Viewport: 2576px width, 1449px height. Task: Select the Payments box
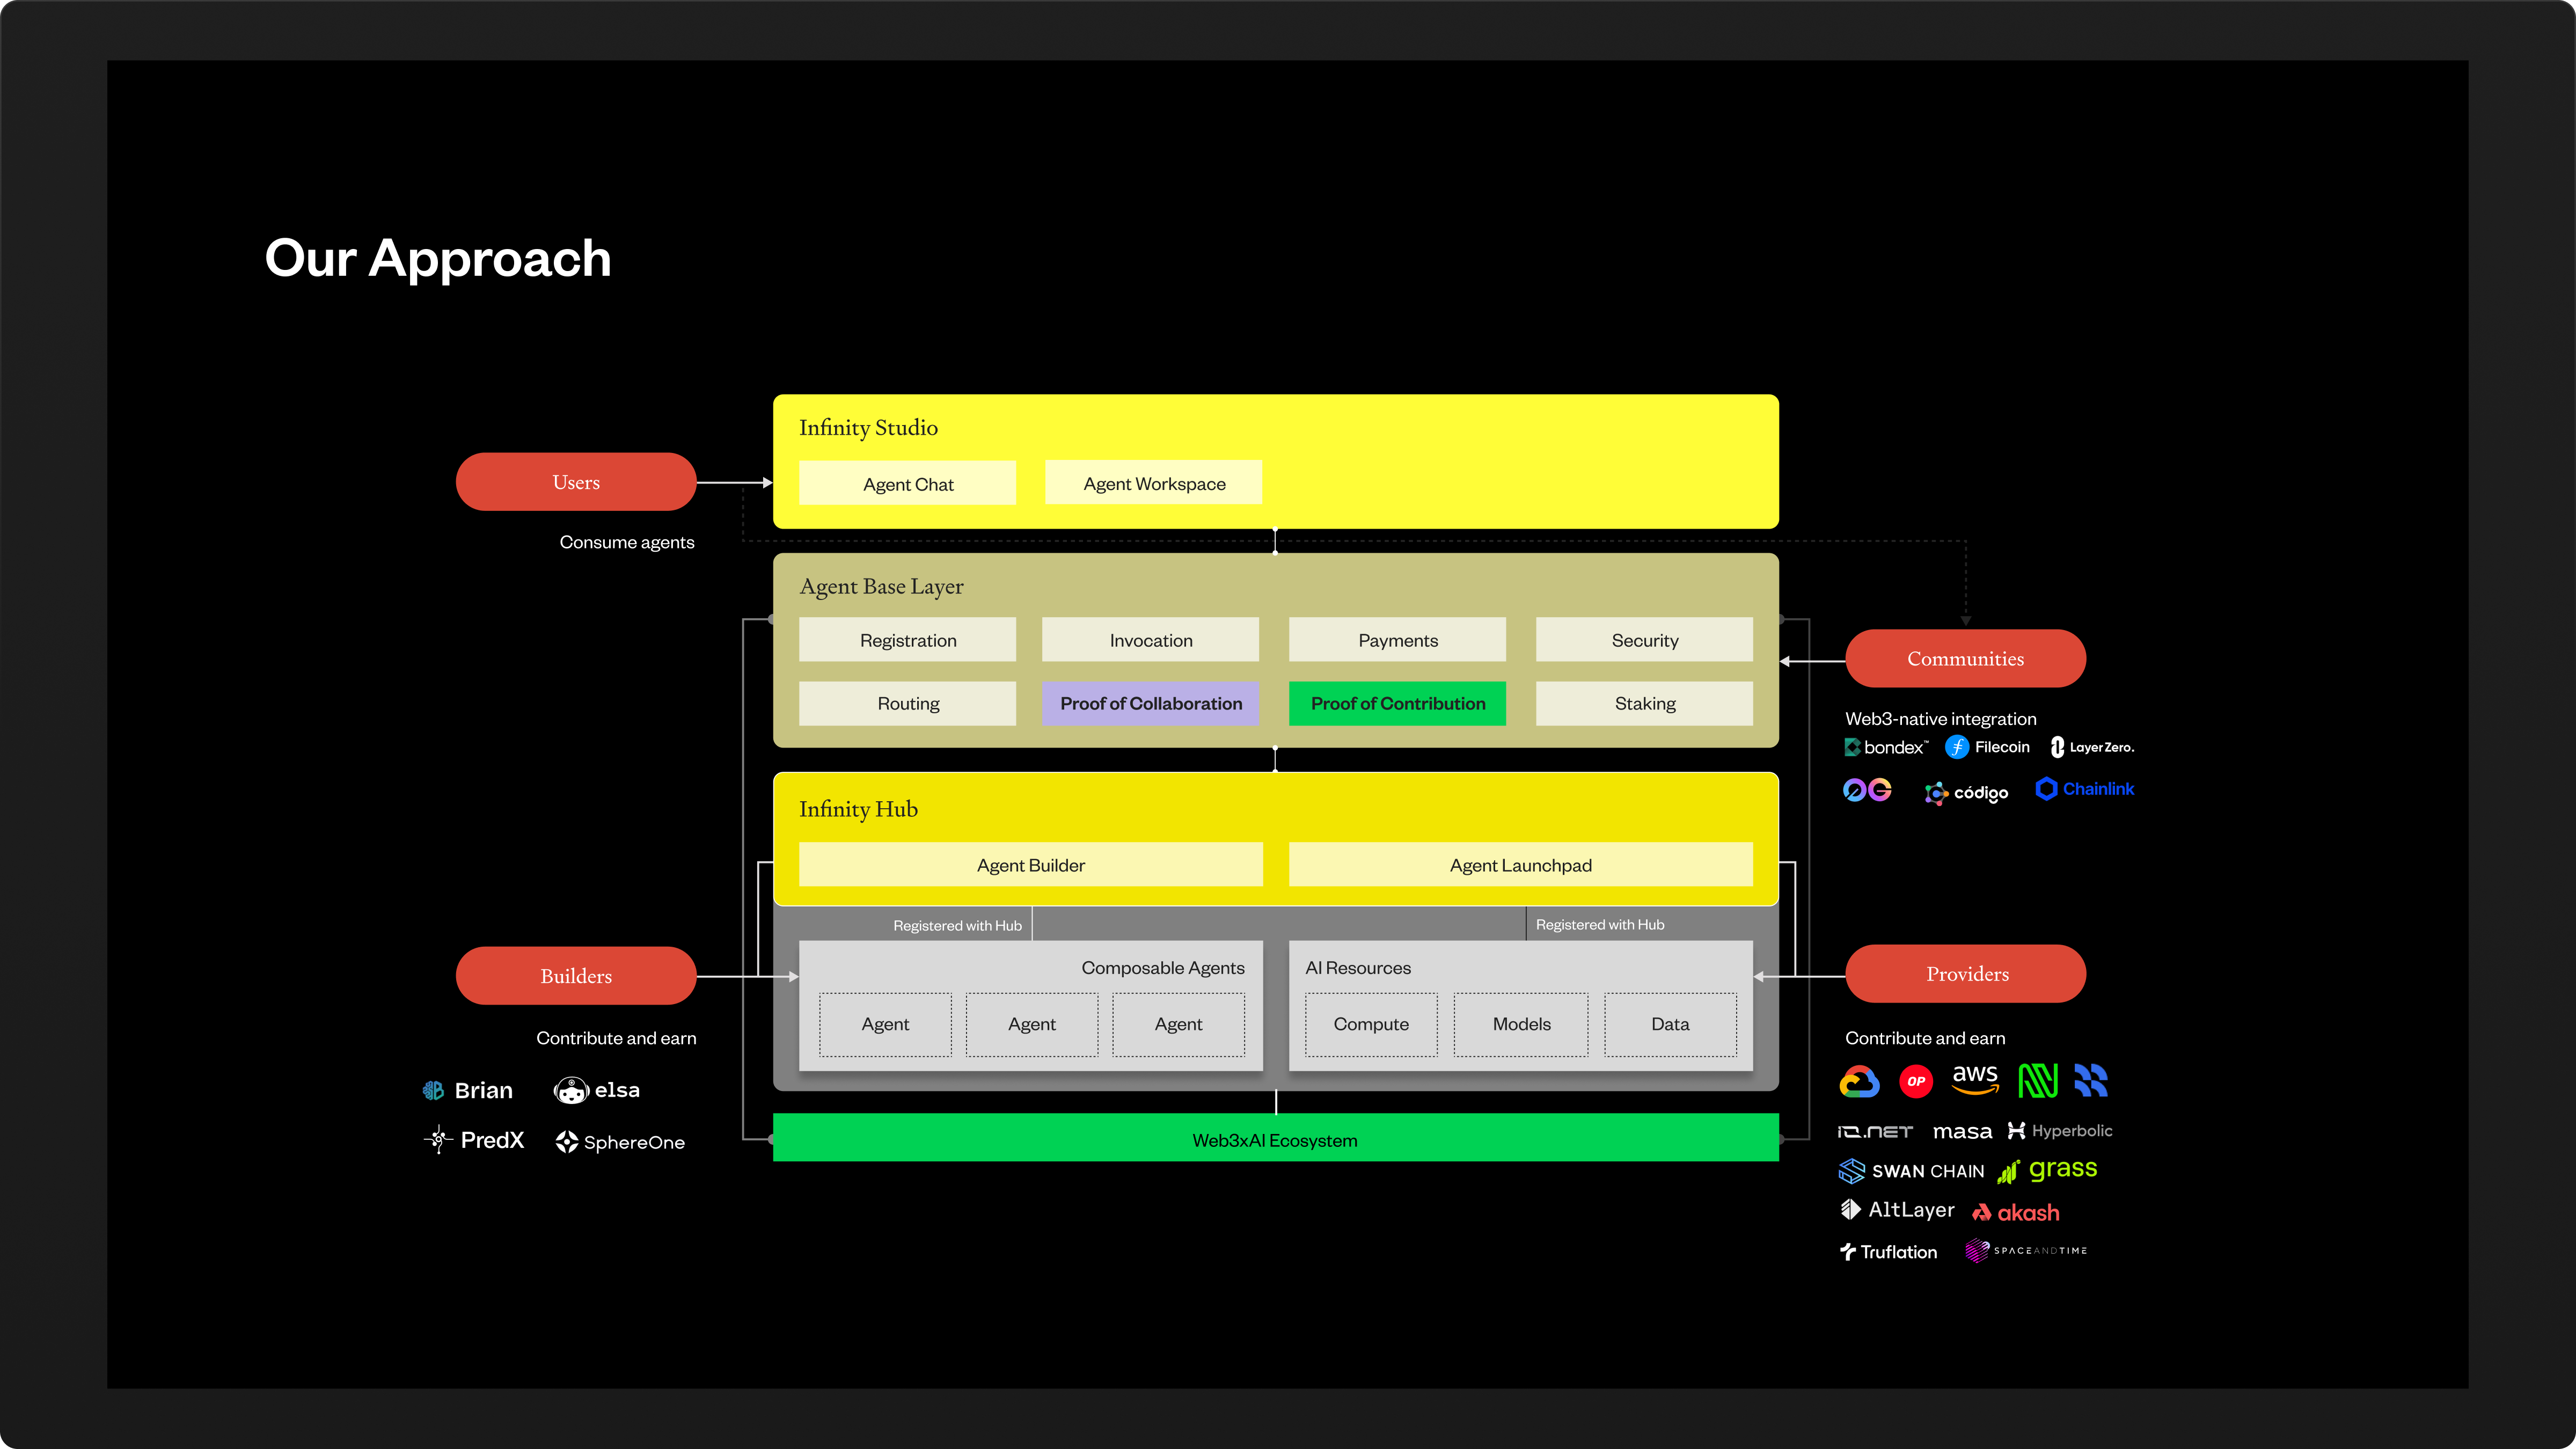[x=1397, y=640]
